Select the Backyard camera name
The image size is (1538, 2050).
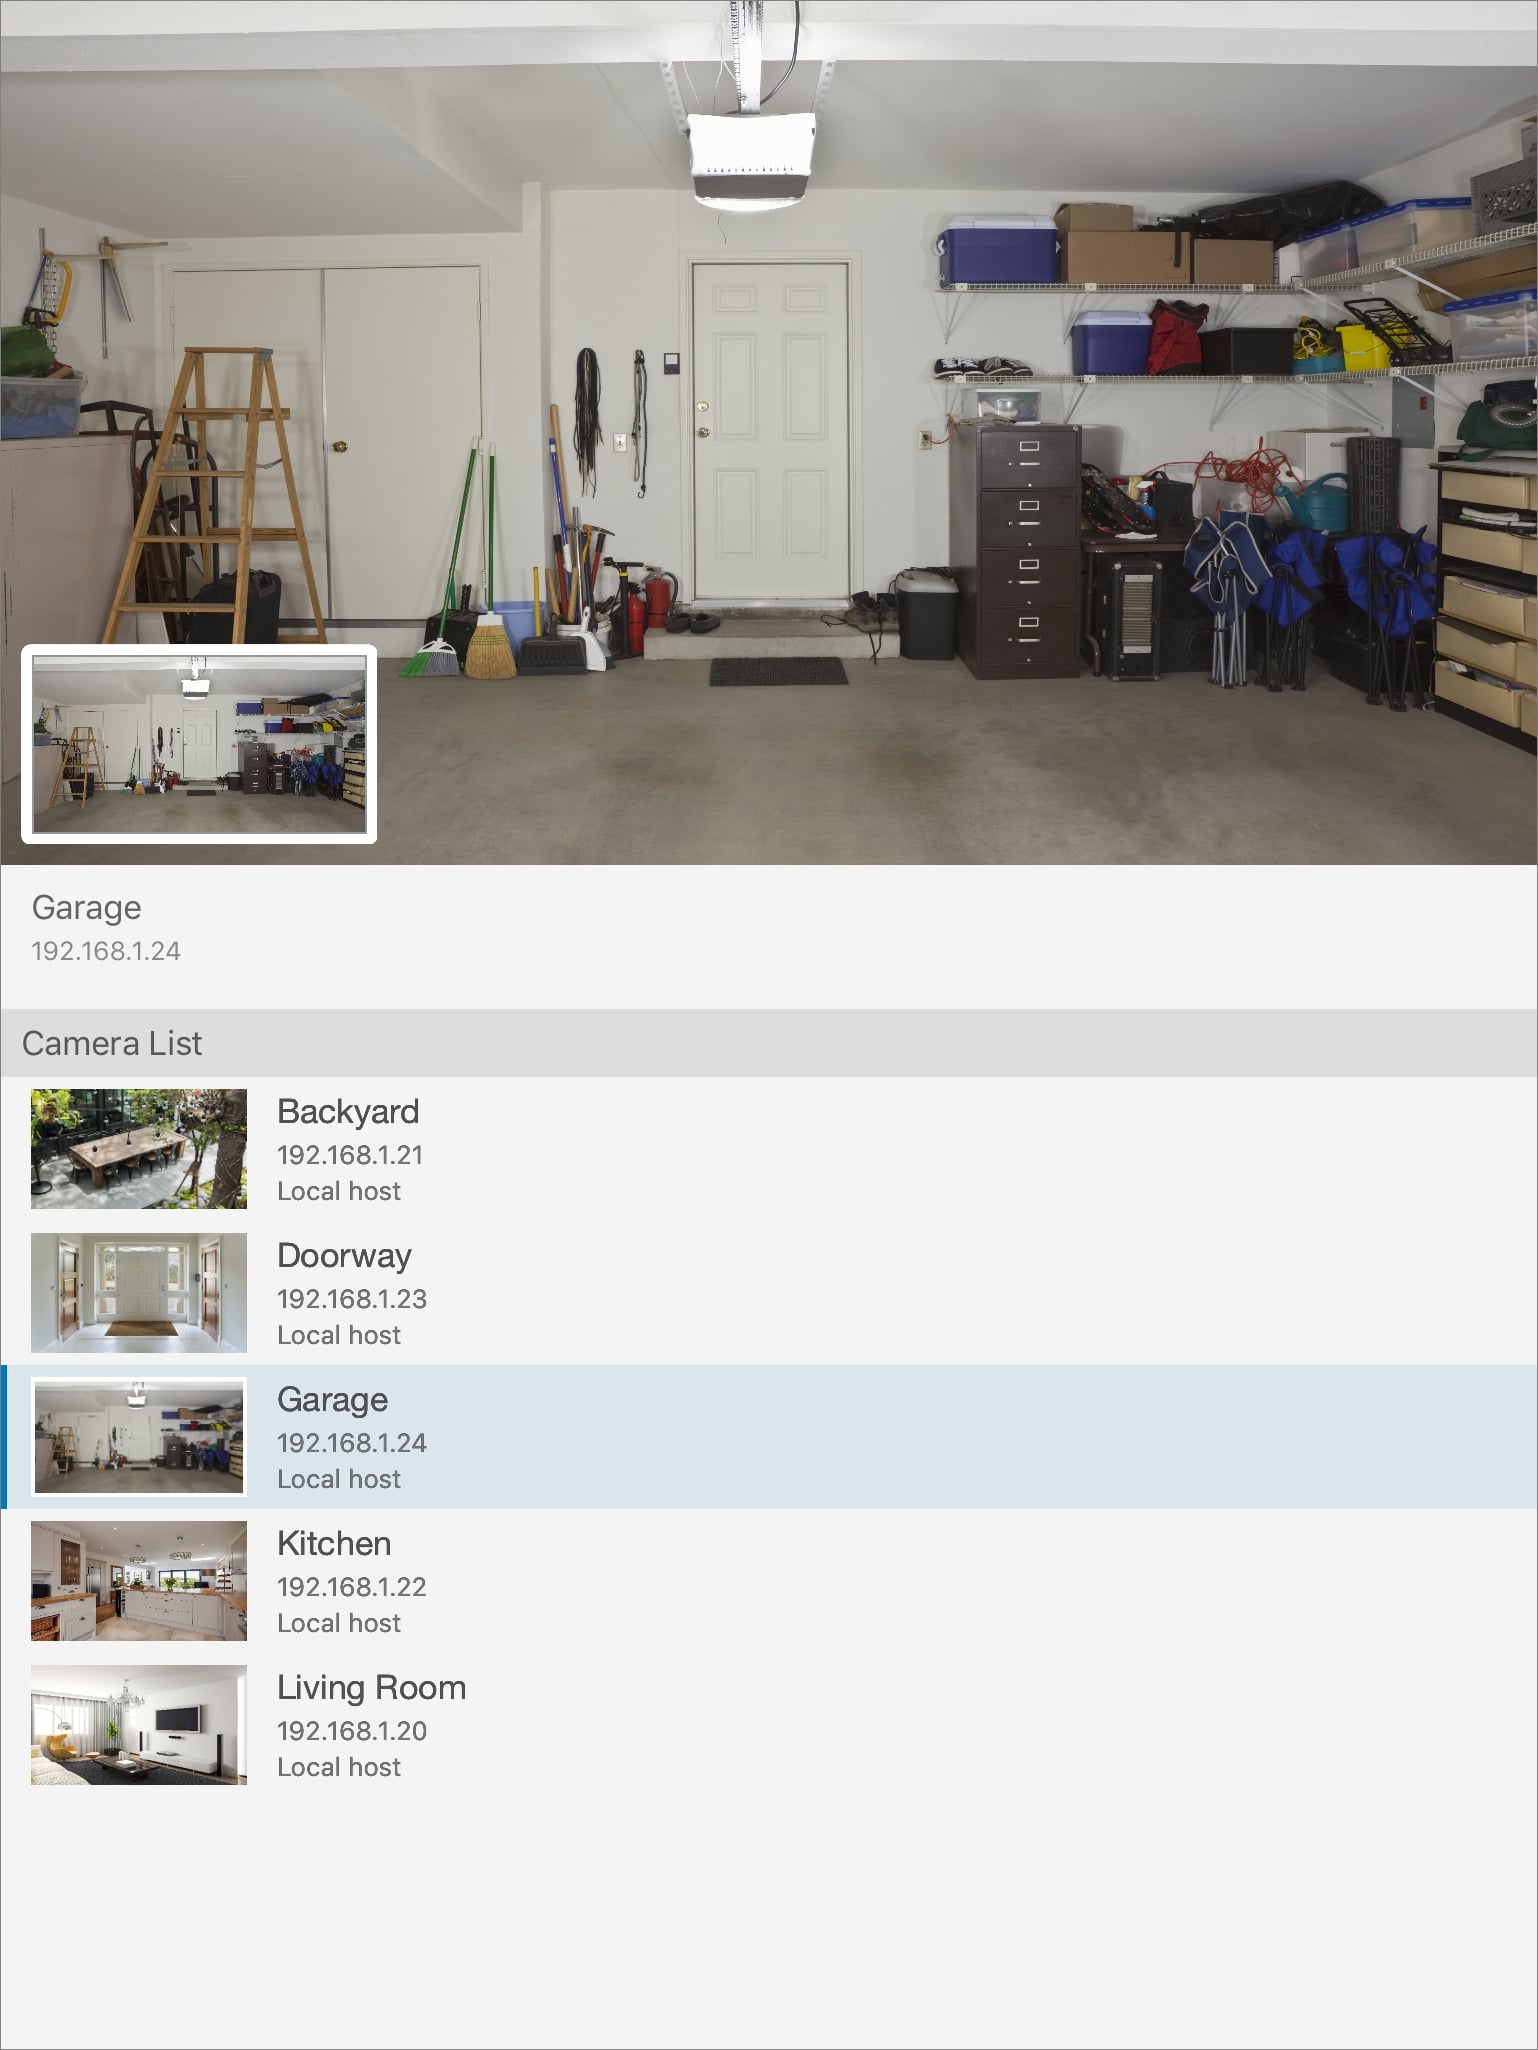pos(348,1111)
